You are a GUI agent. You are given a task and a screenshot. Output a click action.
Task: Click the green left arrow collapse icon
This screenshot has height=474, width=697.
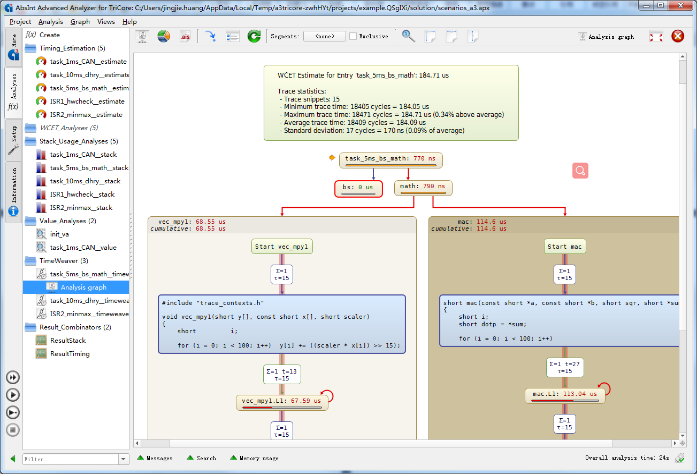13,458
